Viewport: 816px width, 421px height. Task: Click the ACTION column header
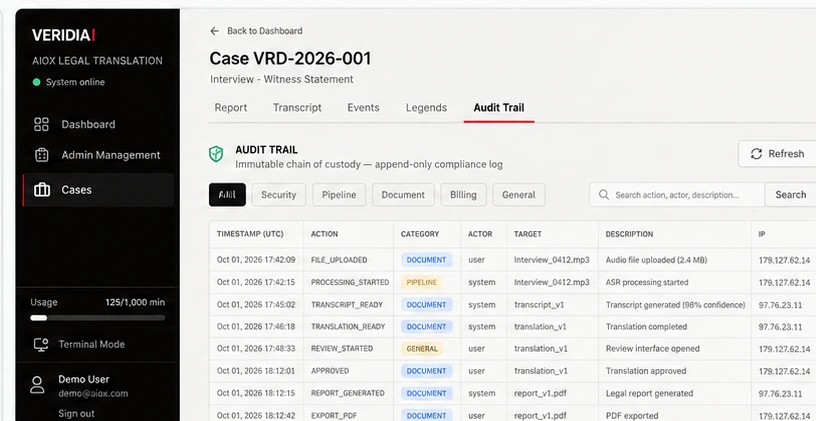coord(325,234)
